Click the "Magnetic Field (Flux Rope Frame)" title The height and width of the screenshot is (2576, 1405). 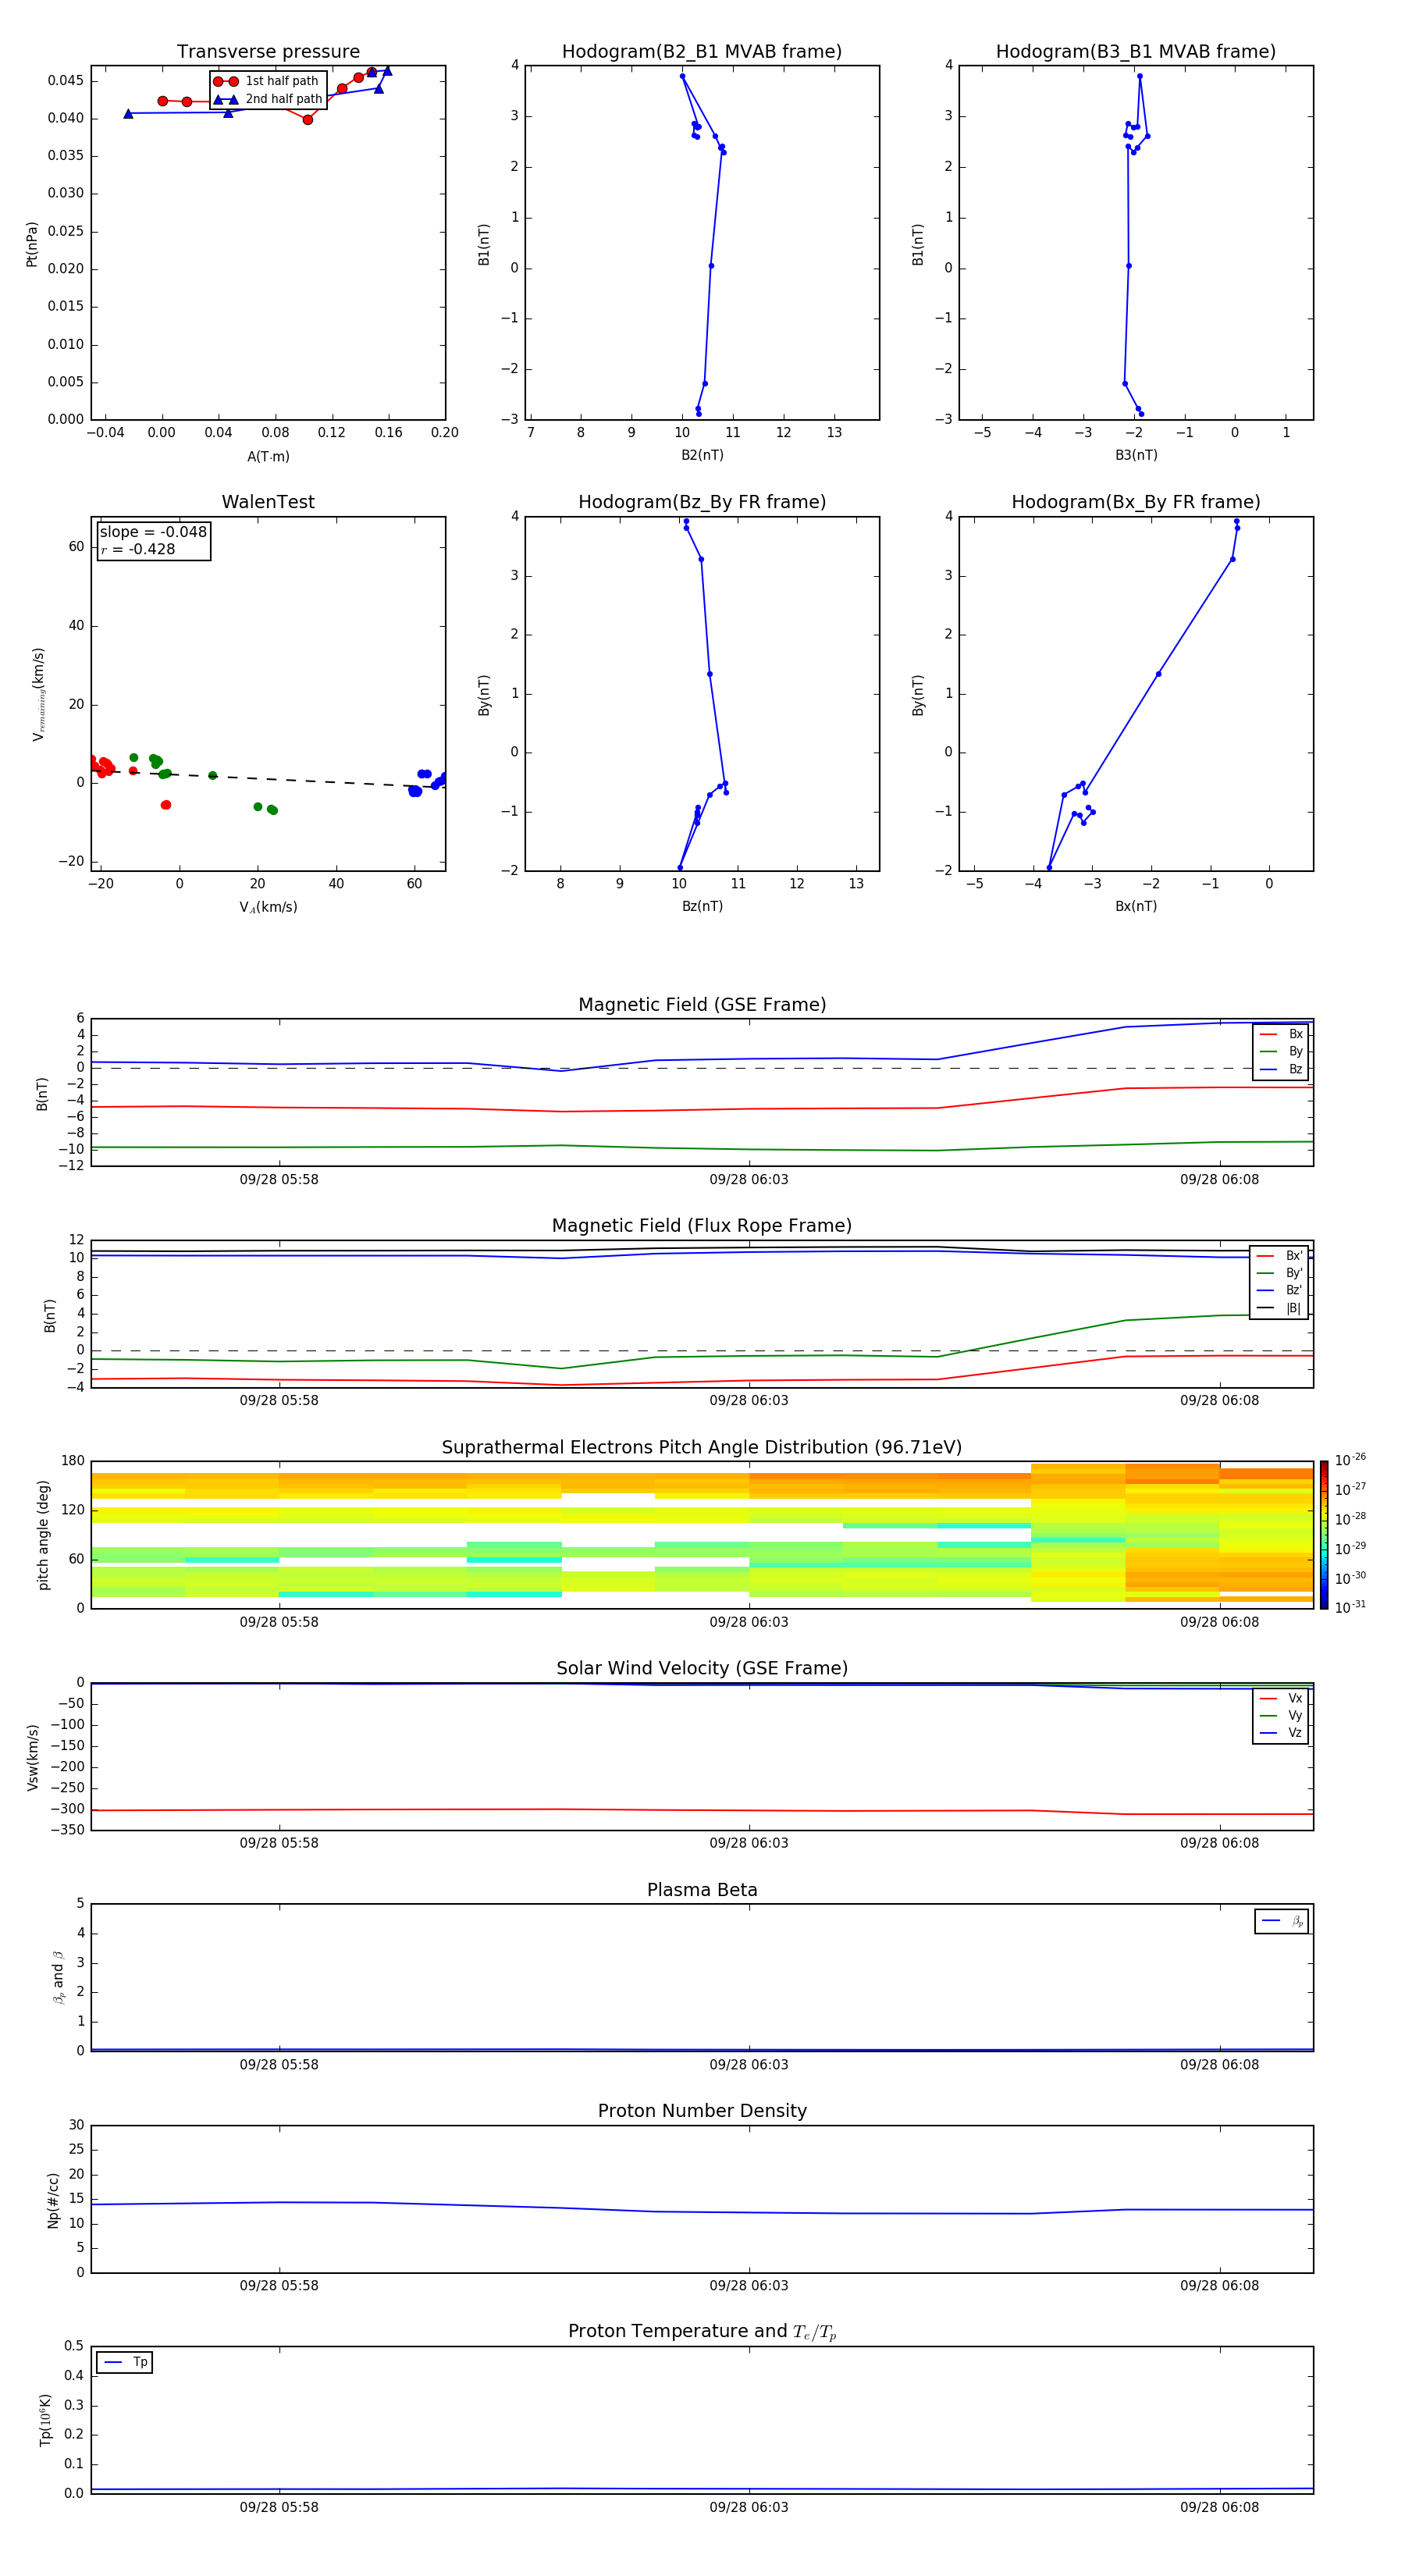pos(702,1226)
